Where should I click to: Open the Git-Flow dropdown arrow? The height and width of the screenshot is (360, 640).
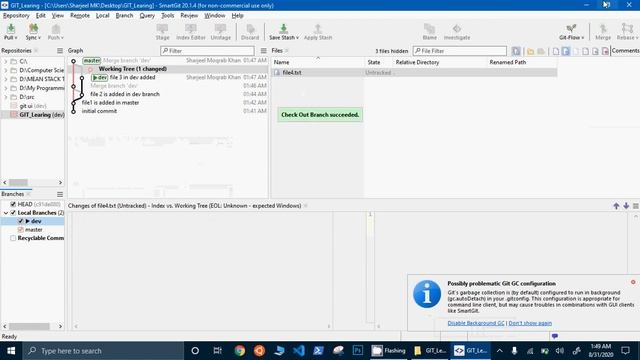pyautogui.click(x=582, y=38)
